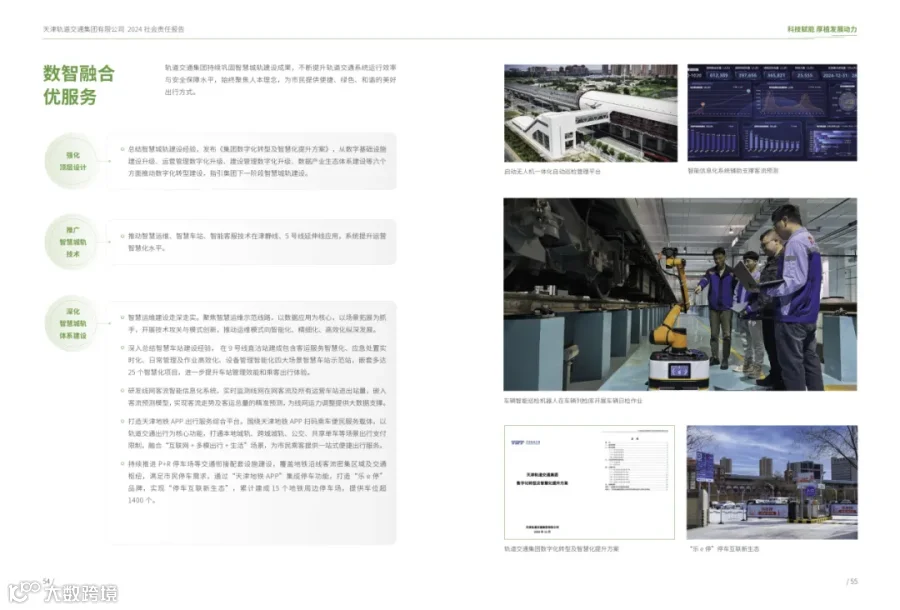Screen dimensions: 900x610
Task: Click the green header label "科技赋能 厚植发展动力"
Action: tap(822, 29)
